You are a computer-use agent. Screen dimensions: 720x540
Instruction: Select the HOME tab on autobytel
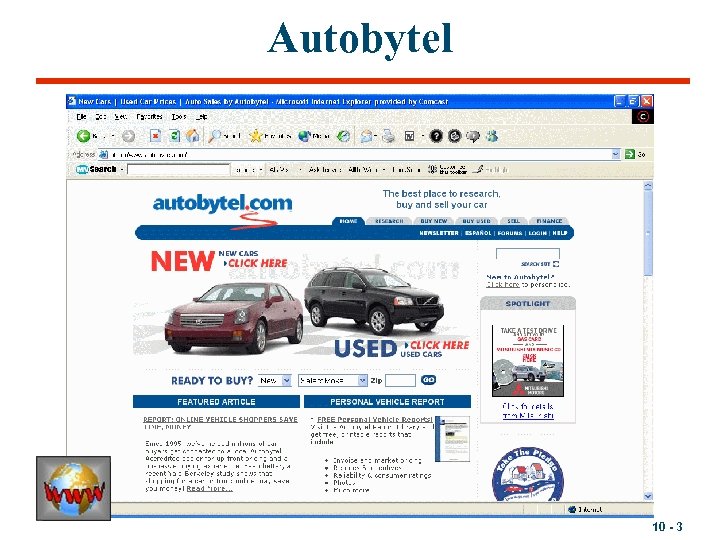coord(348,221)
